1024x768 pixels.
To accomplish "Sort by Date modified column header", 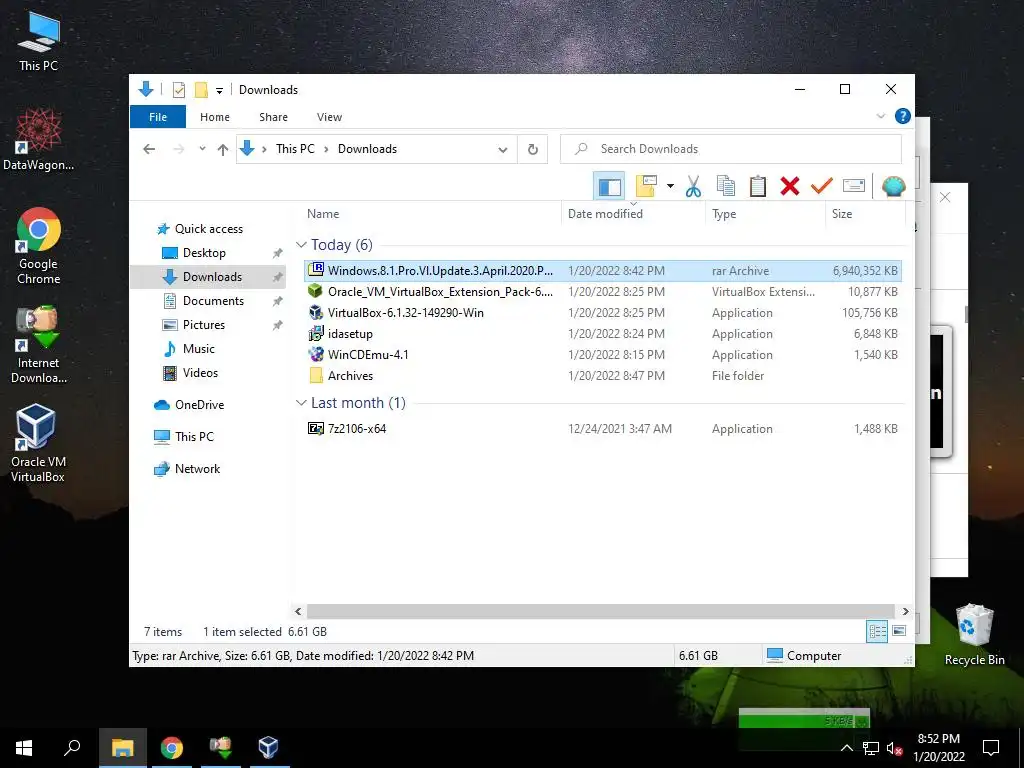I will pos(605,214).
